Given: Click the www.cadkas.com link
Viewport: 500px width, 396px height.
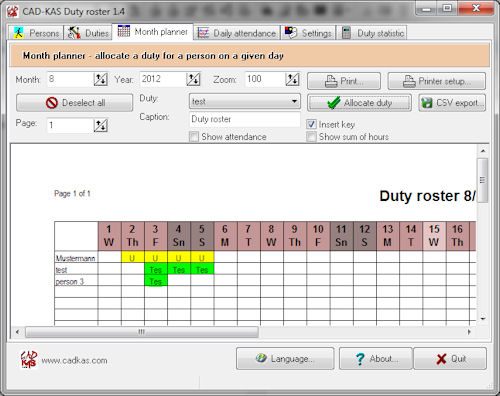Looking at the screenshot, I should [74, 360].
